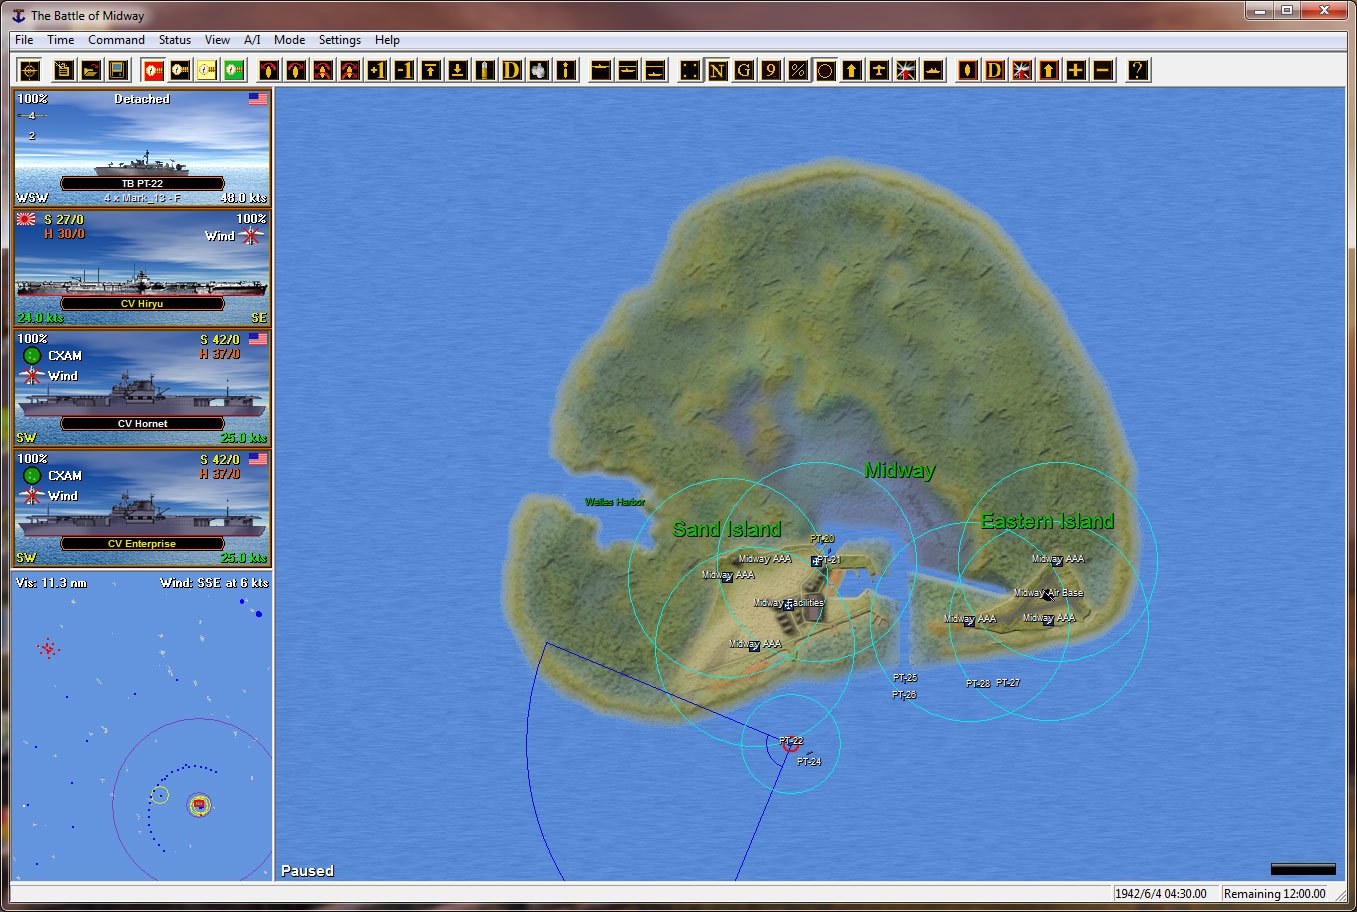Click the percent sign toolbar icon

(798, 70)
